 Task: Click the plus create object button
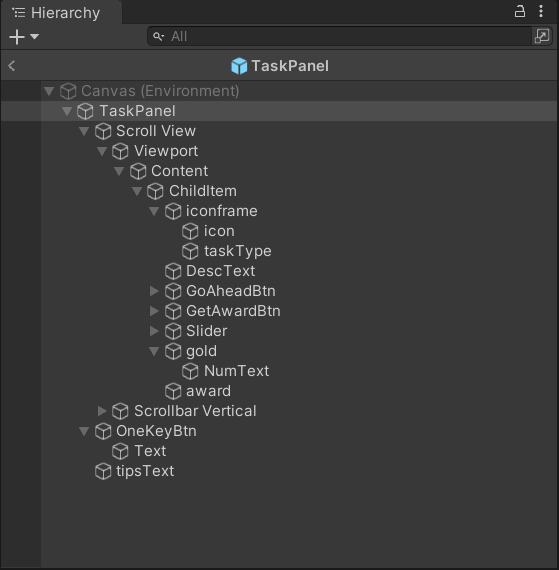click(17, 37)
